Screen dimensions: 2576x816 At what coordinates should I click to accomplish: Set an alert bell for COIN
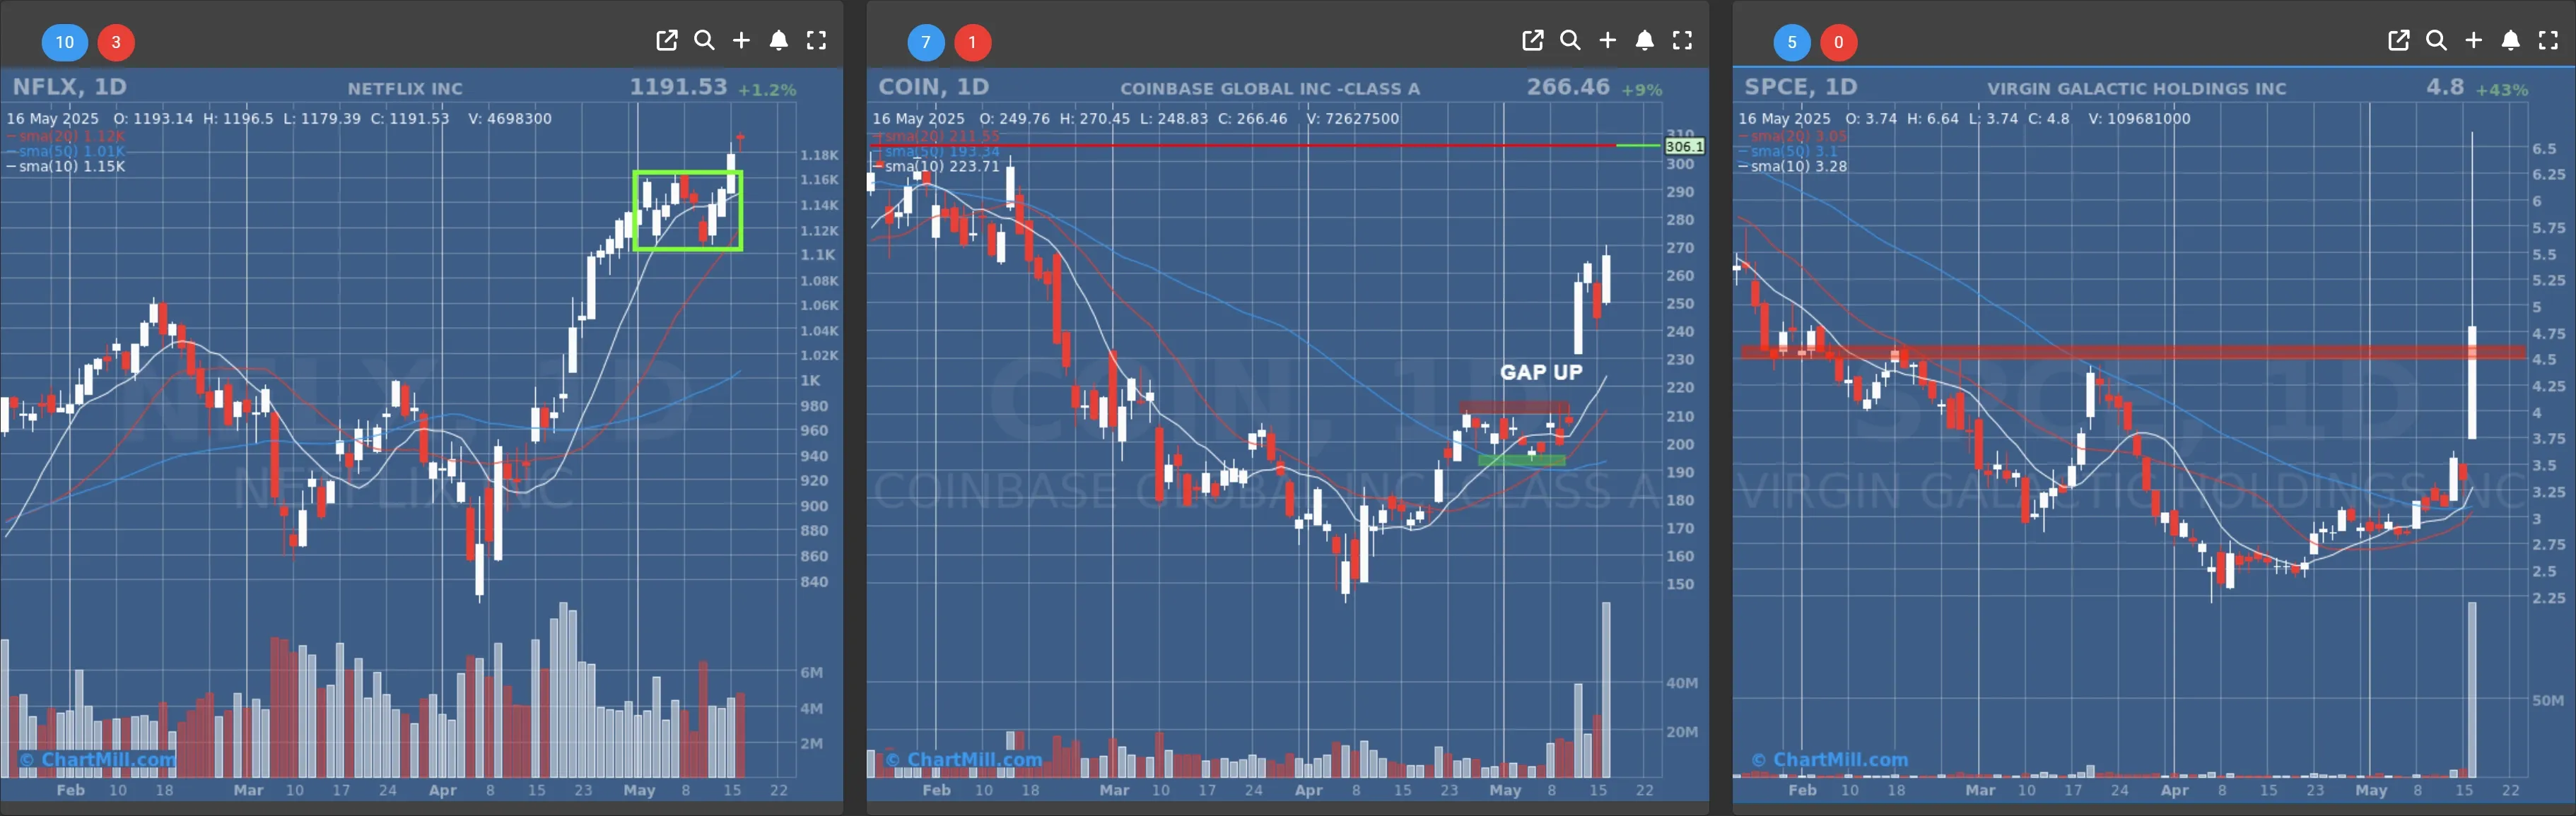click(x=1645, y=40)
